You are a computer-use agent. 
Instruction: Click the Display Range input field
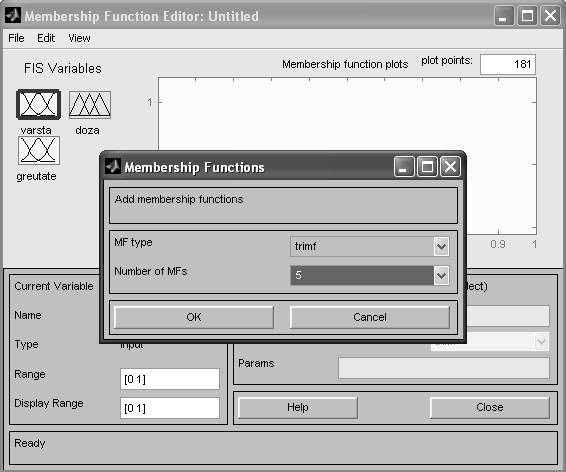pyautogui.click(x=170, y=408)
